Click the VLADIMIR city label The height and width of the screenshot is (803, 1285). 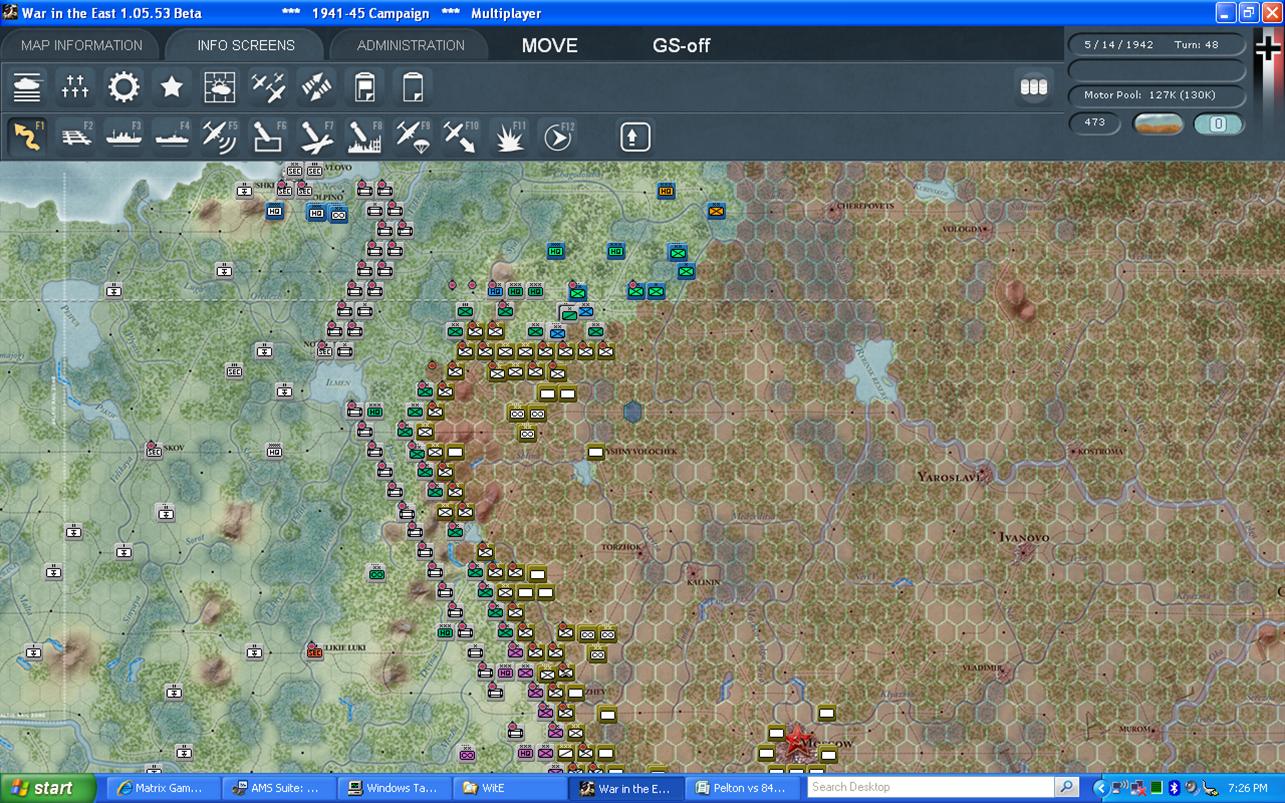(x=982, y=668)
